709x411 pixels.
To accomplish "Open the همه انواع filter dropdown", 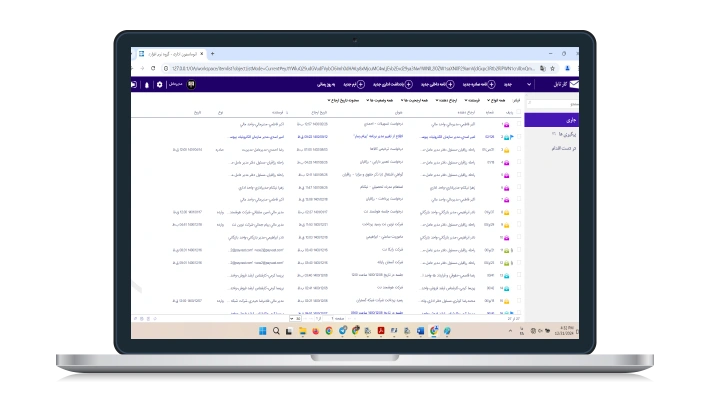I will [496, 100].
